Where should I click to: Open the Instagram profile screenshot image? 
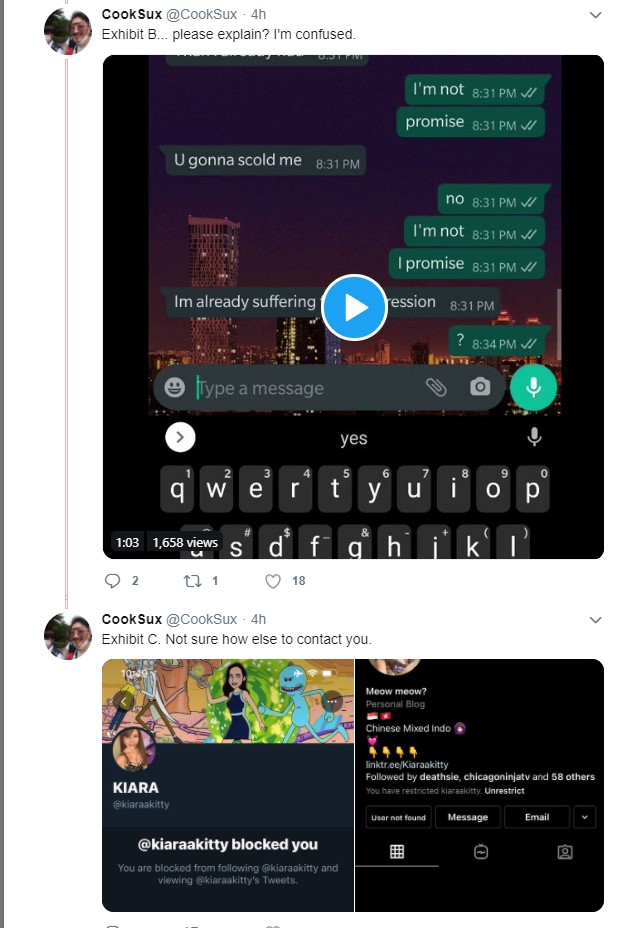pos(480,785)
